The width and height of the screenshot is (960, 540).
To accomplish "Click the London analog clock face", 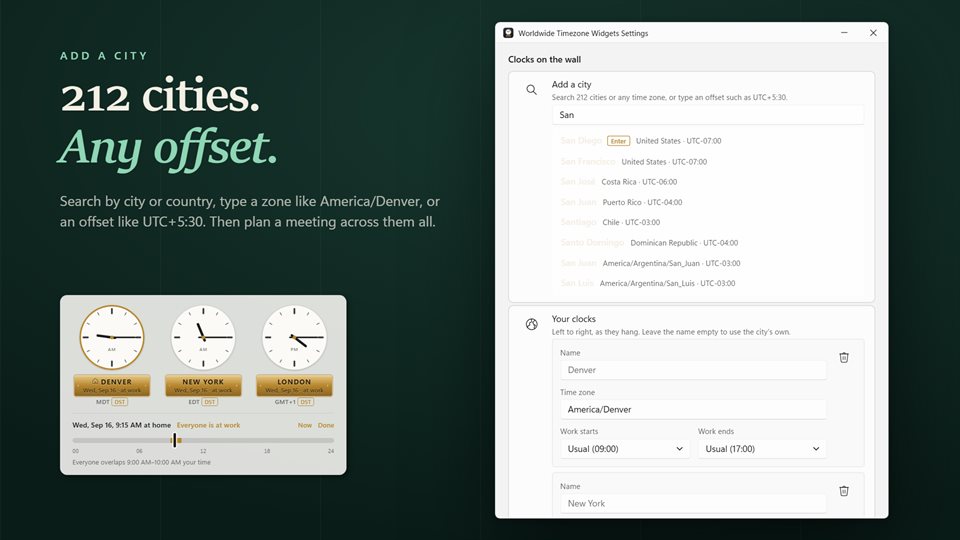I will 294,337.
